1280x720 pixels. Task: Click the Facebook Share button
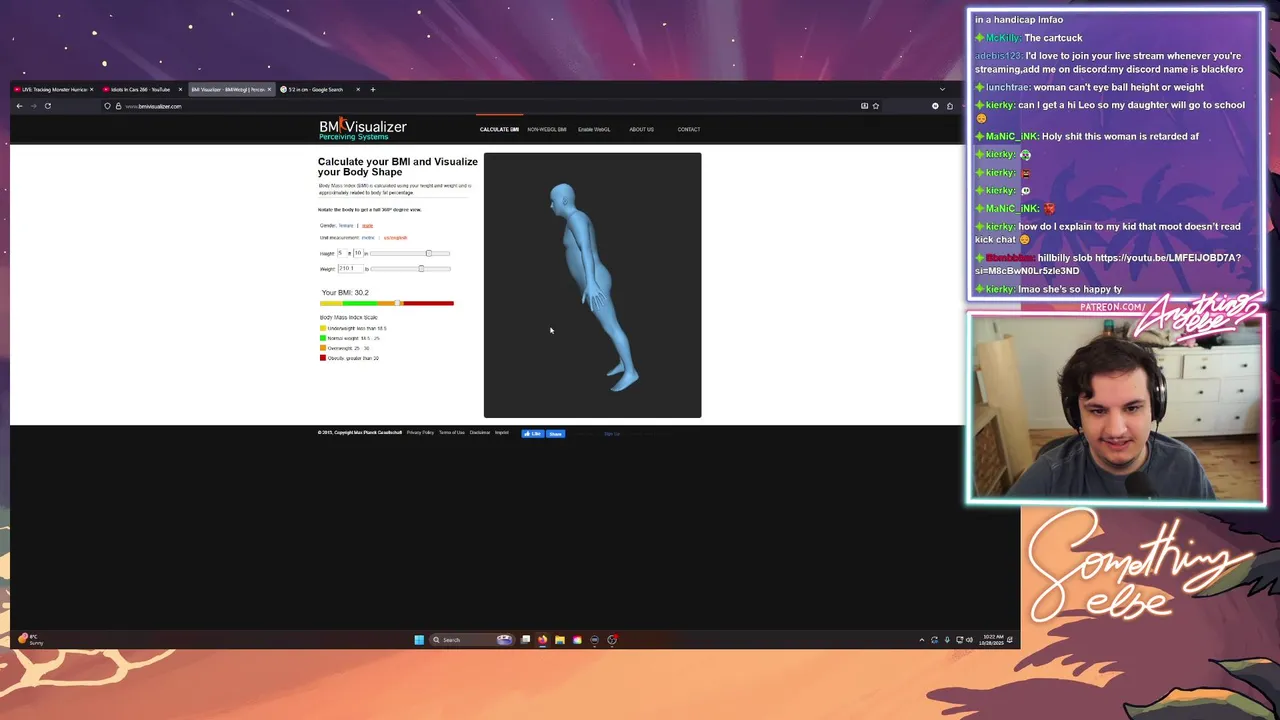pos(555,433)
